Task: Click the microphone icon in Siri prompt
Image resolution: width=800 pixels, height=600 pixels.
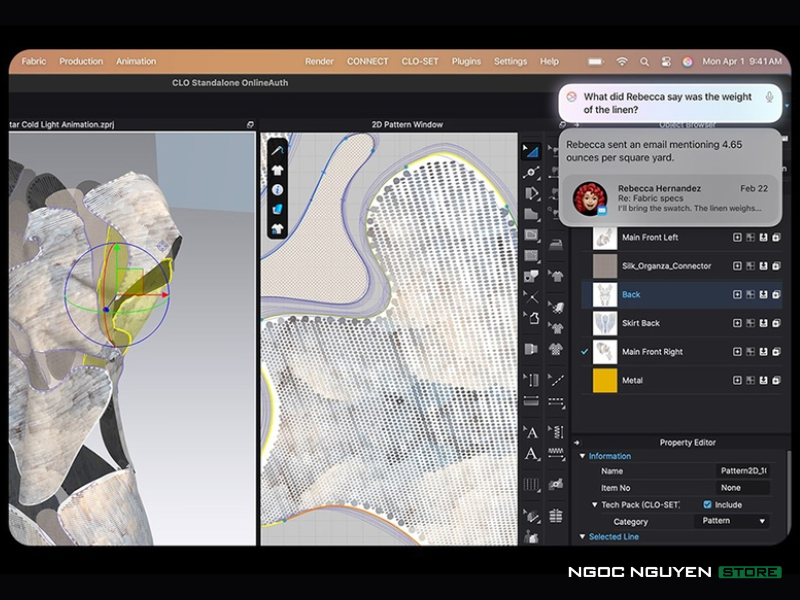Action: pos(769,97)
